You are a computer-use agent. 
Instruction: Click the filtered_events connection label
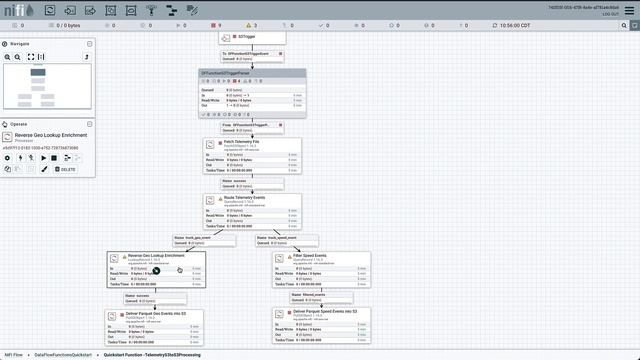[x=321, y=297]
